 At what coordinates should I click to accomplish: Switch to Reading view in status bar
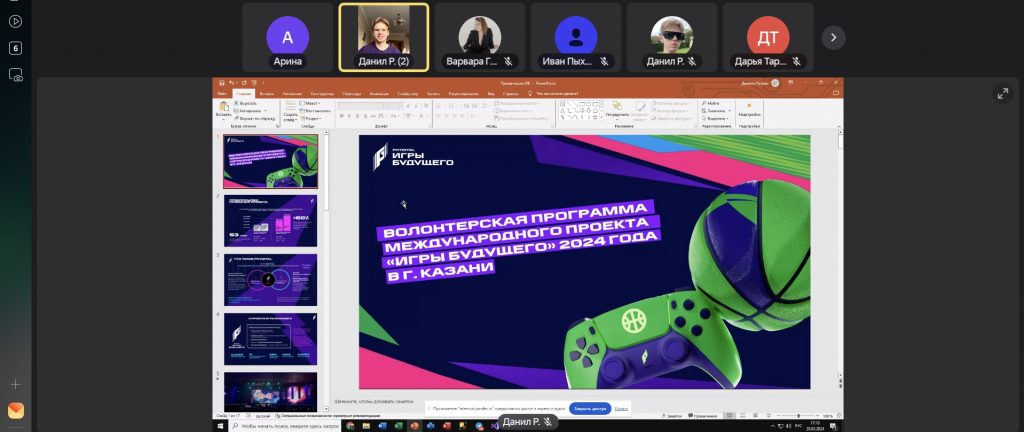[756, 416]
